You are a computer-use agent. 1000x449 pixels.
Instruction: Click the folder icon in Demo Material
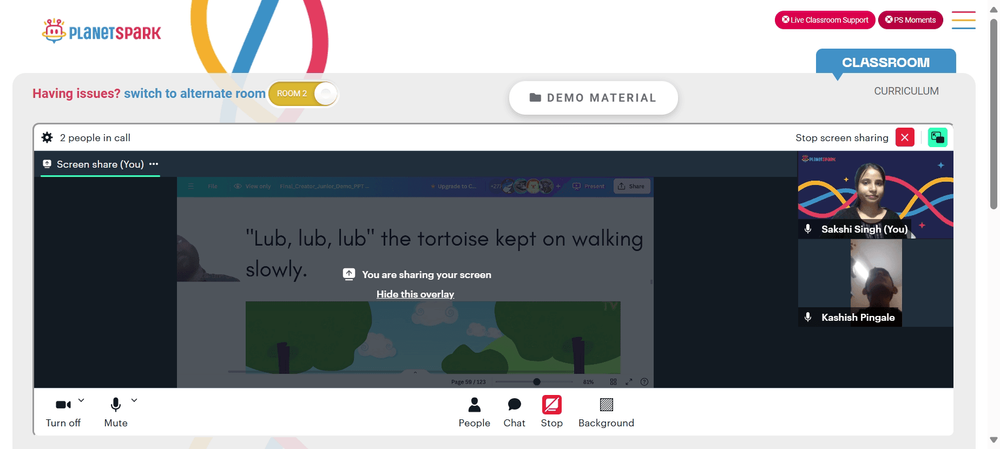click(535, 98)
